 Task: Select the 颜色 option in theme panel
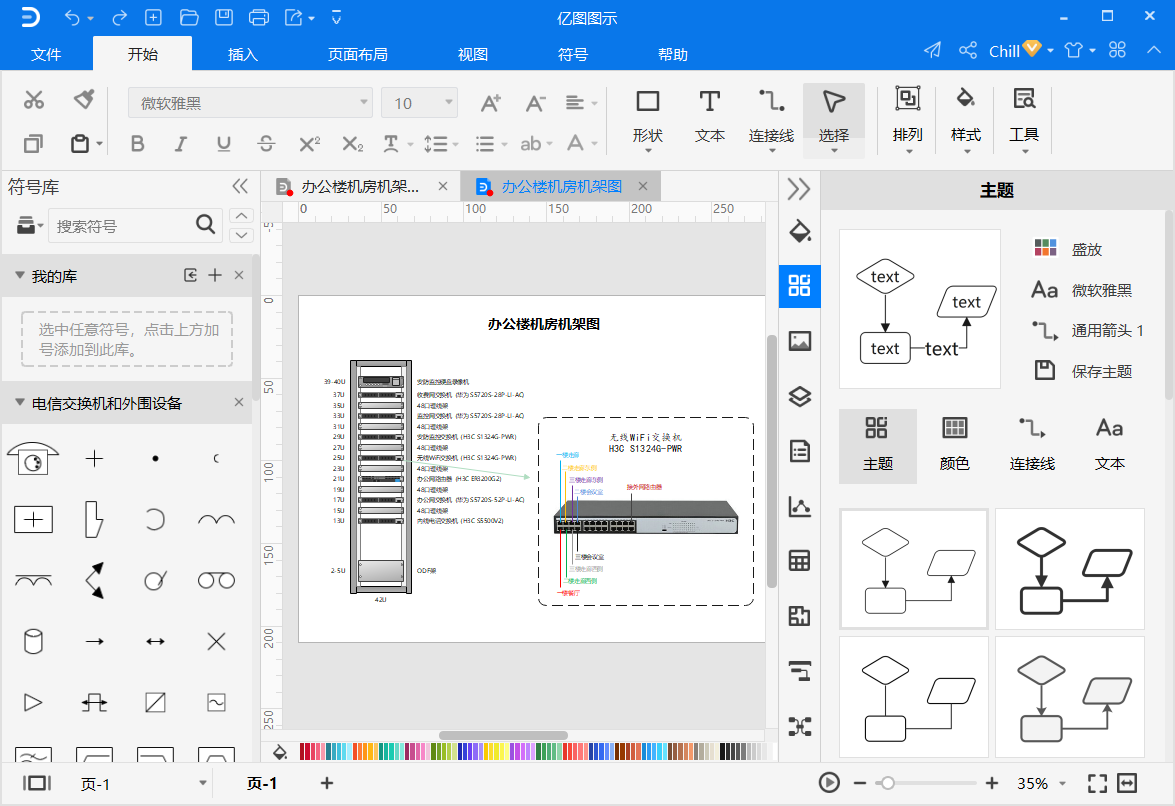pyautogui.click(x=955, y=444)
